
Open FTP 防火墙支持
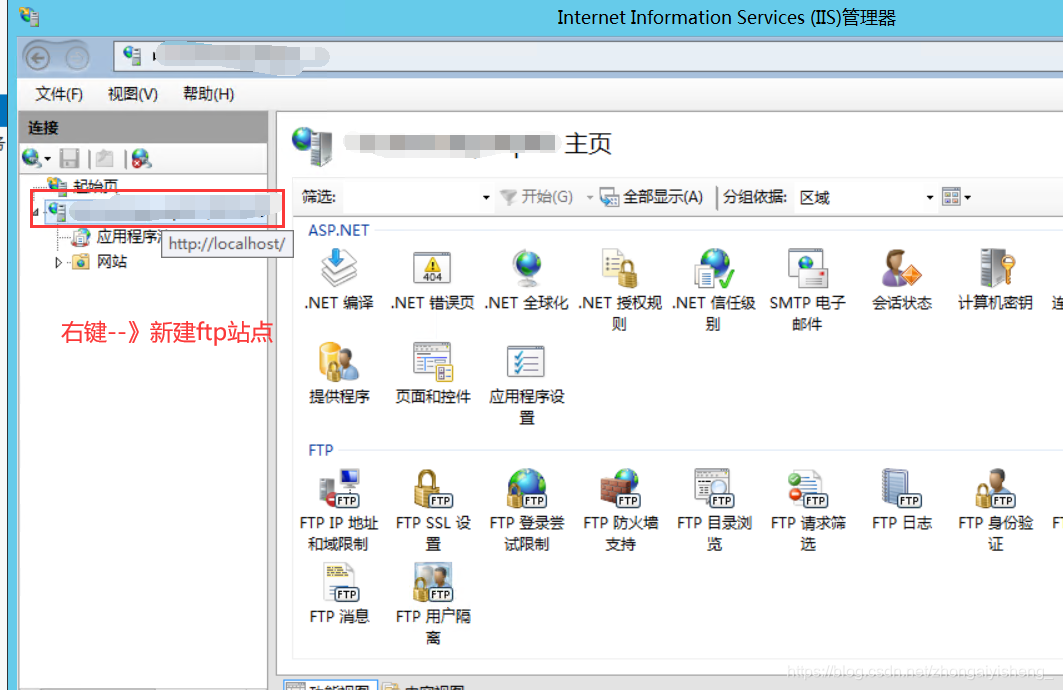click(x=620, y=510)
